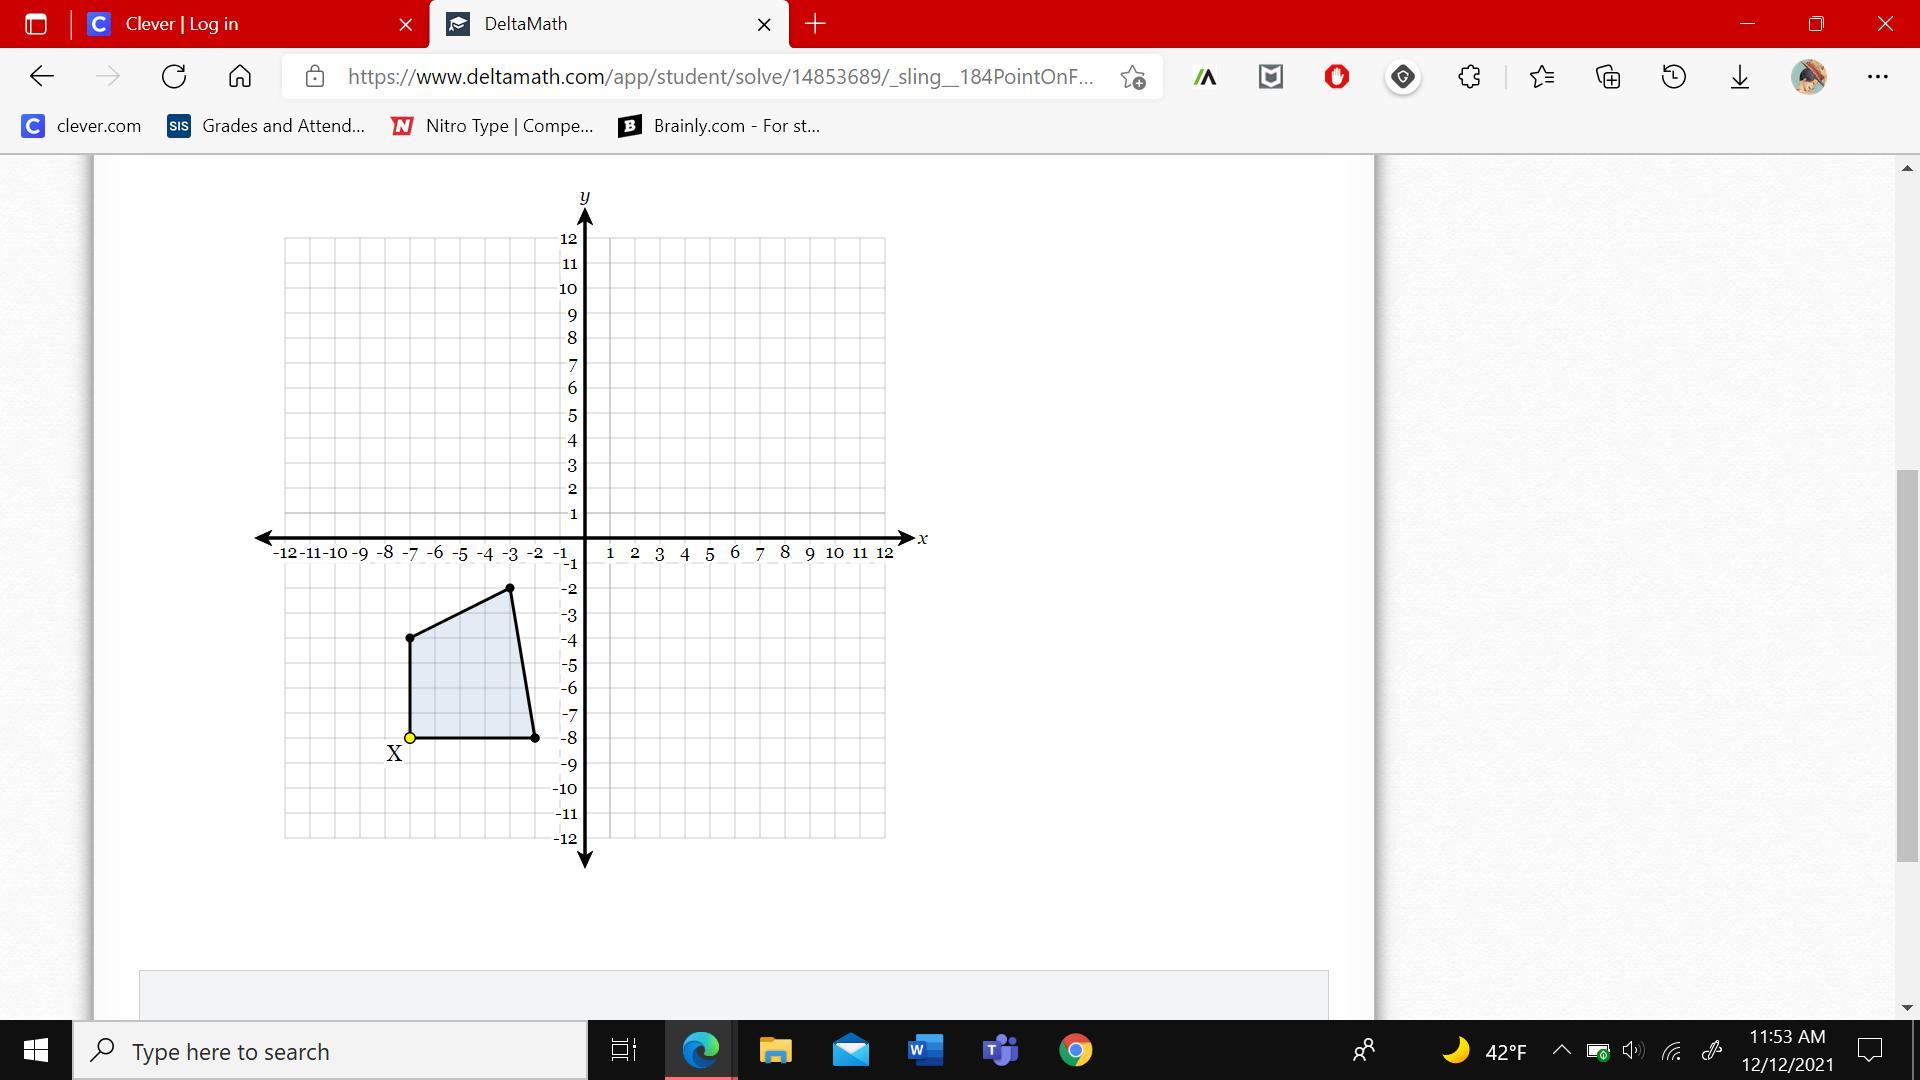Open the downloads arrow icon
1920x1080 pixels.
pyautogui.click(x=1740, y=77)
